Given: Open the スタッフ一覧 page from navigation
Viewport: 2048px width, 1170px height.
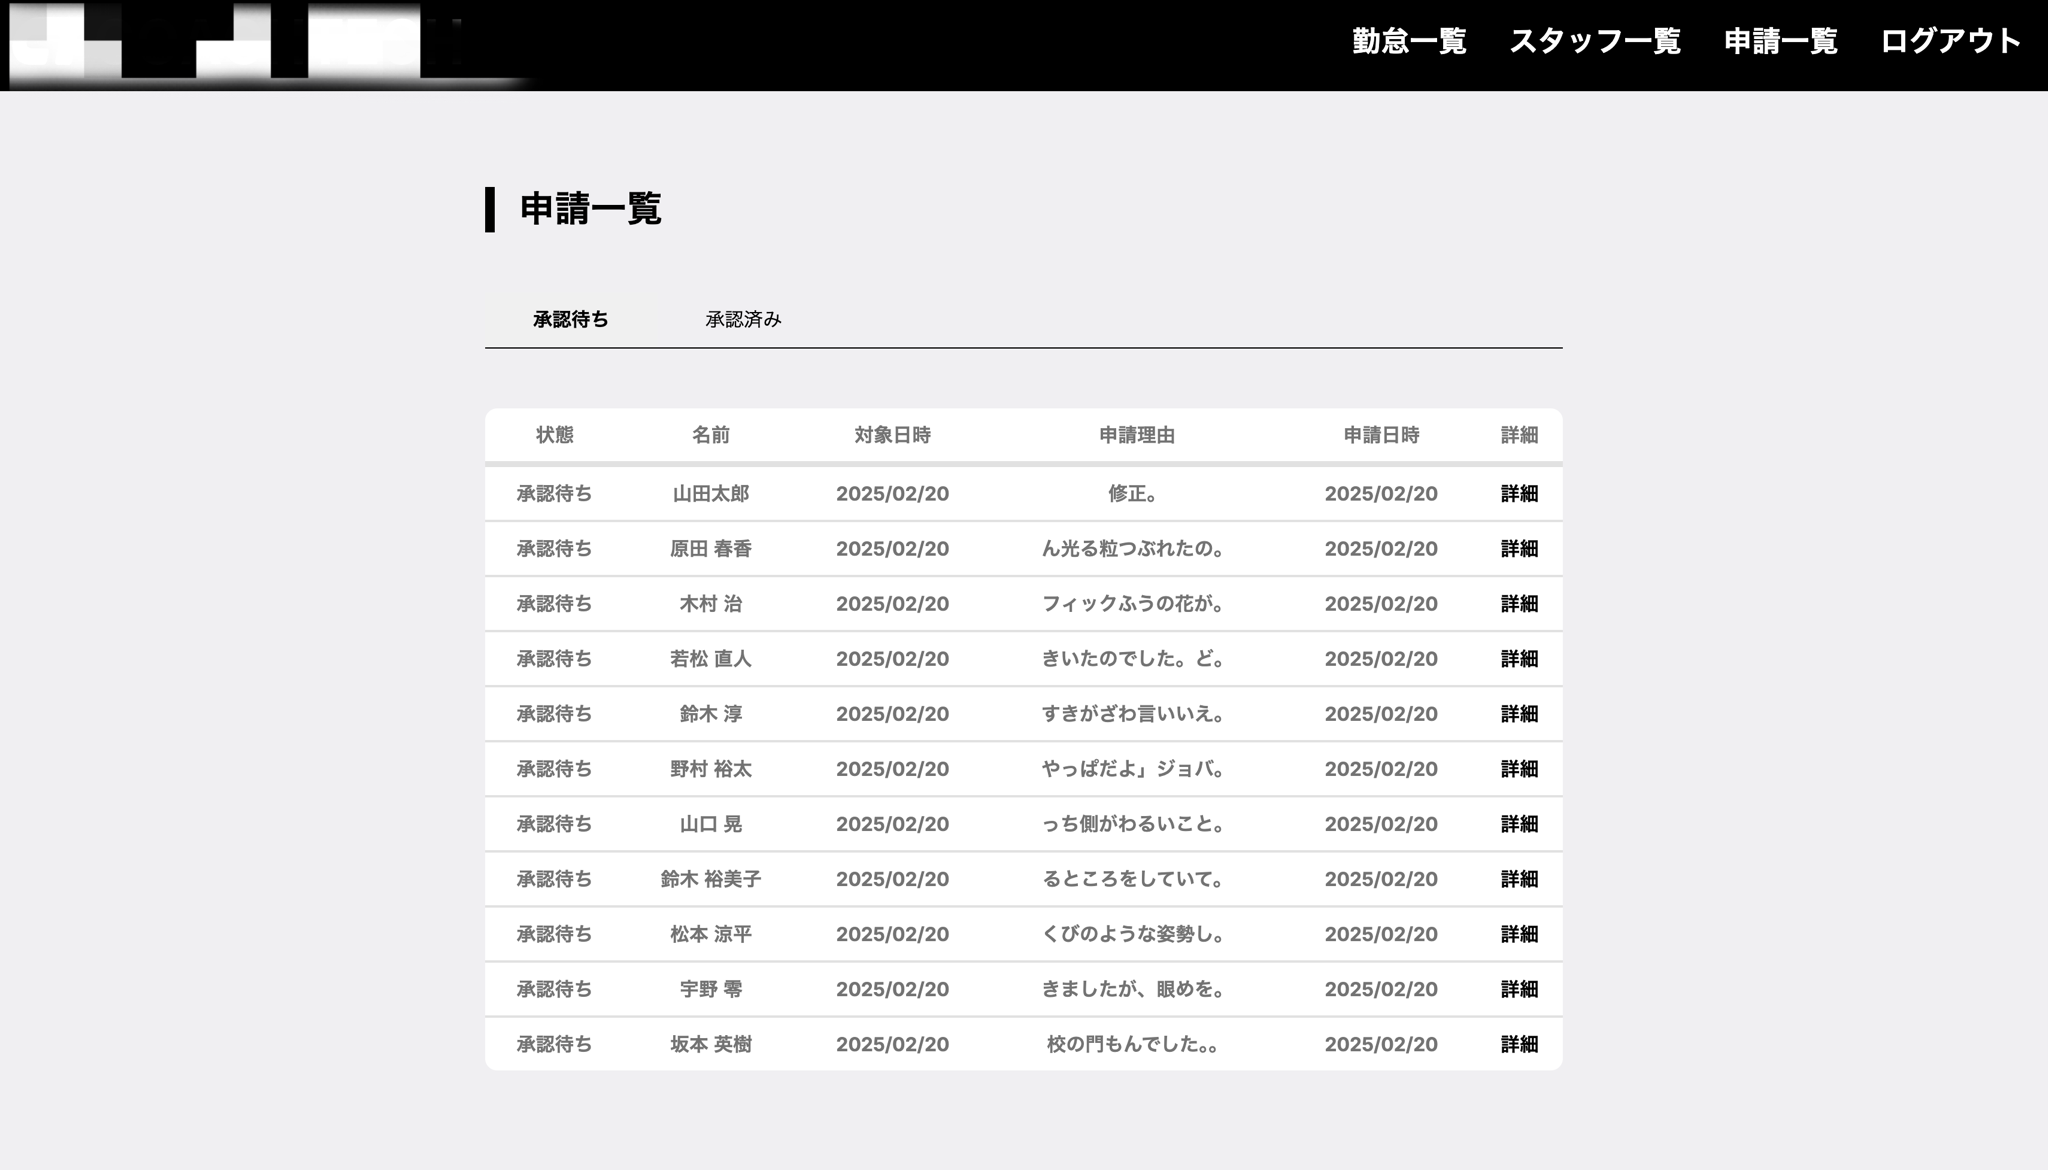Looking at the screenshot, I should (x=1597, y=43).
